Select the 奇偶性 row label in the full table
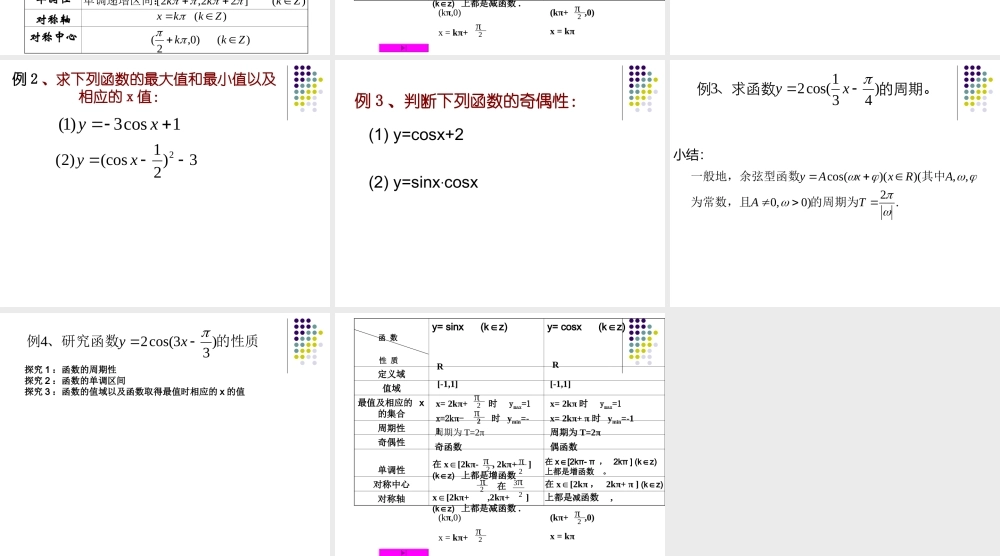 click(391, 443)
